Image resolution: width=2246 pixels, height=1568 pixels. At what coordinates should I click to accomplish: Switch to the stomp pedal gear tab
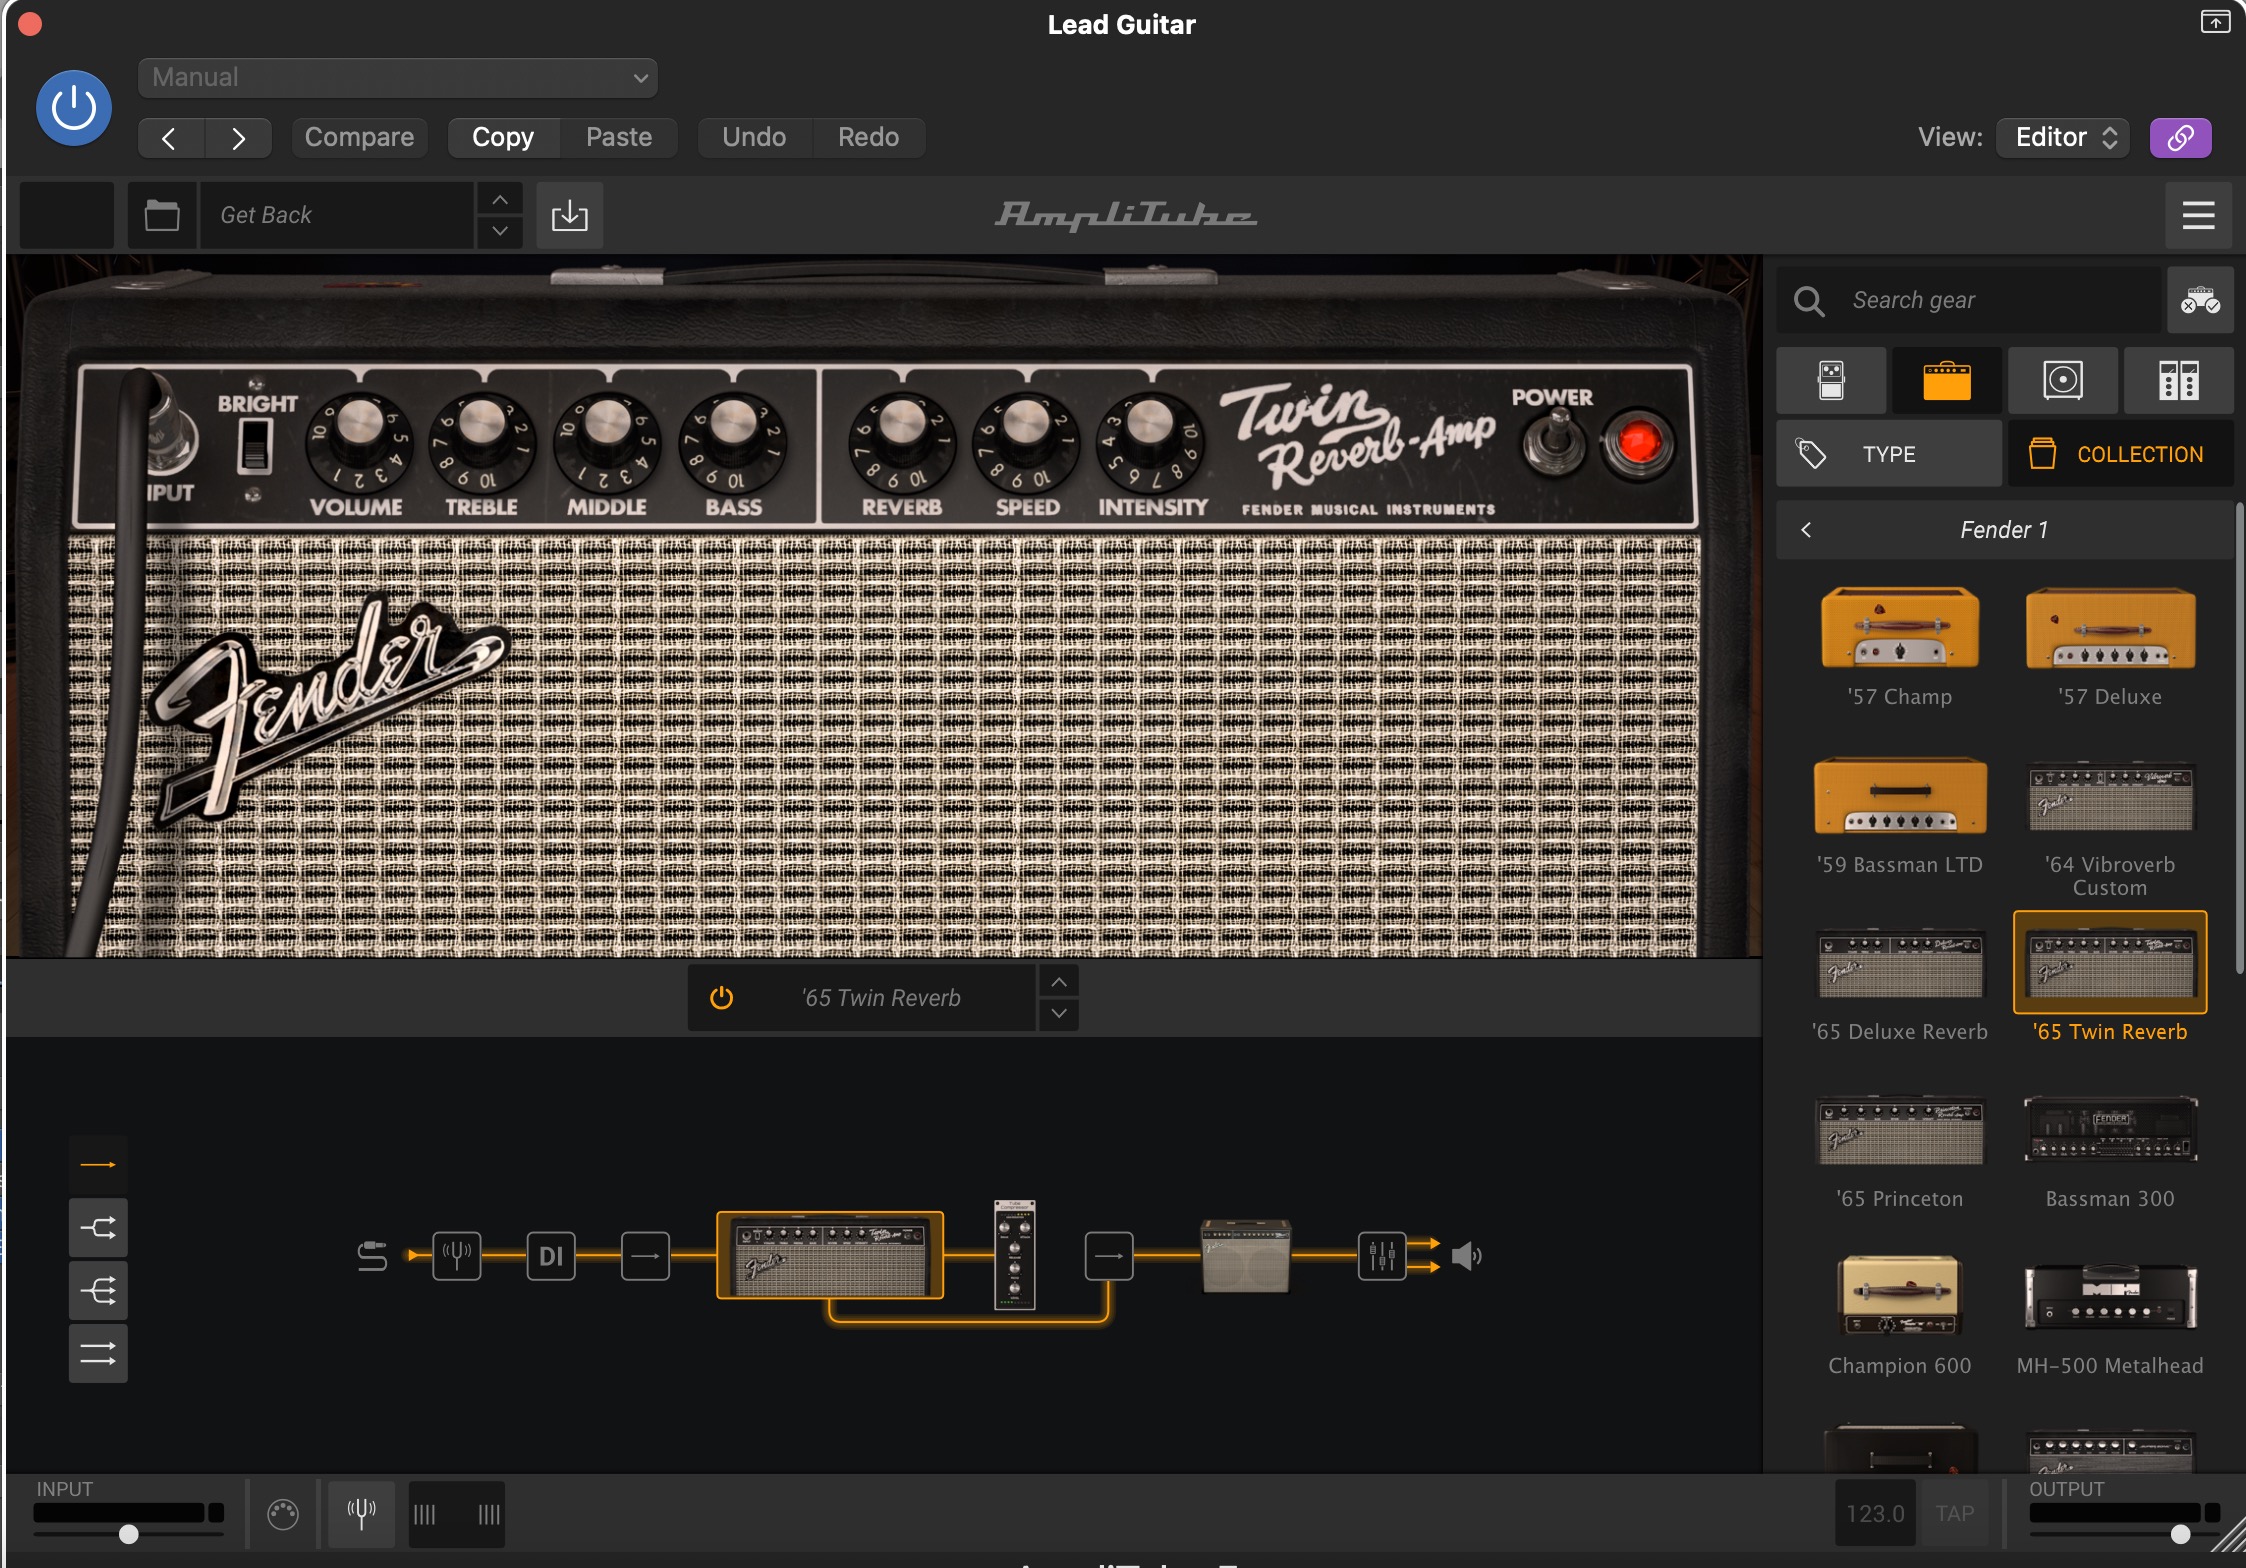(1831, 381)
